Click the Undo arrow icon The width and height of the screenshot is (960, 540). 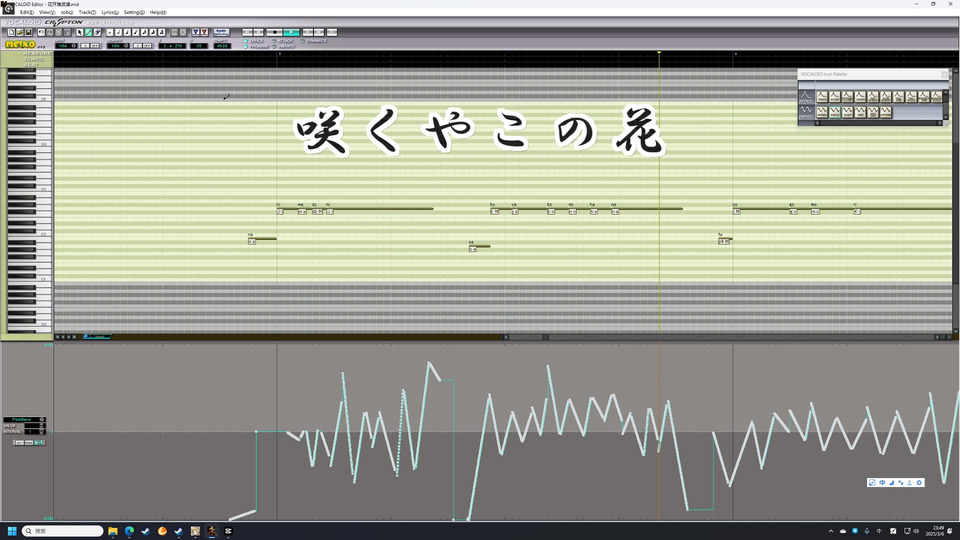41,32
